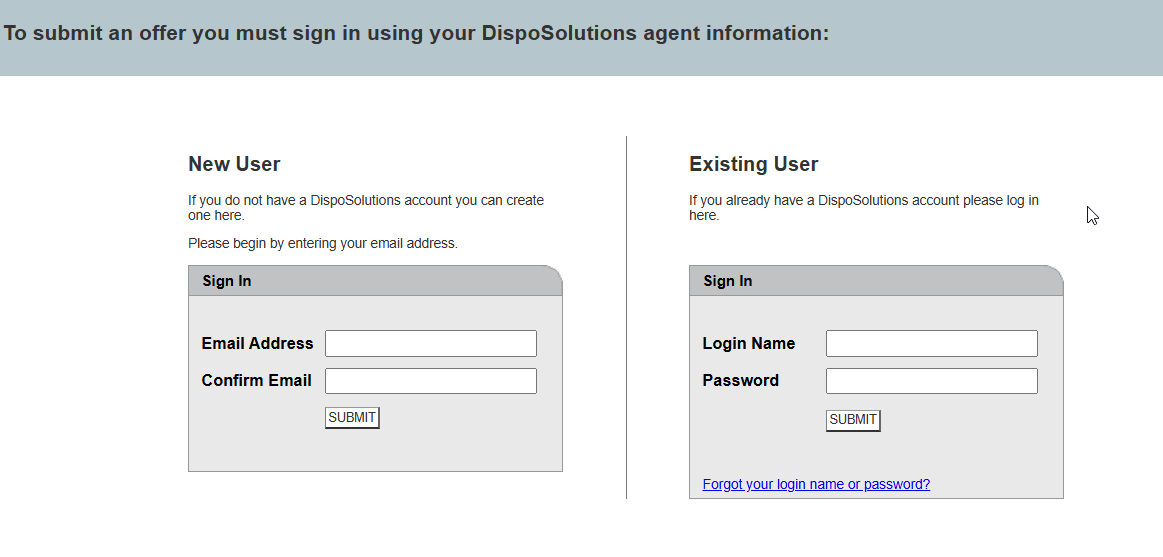Select the New User heading text

tap(234, 164)
